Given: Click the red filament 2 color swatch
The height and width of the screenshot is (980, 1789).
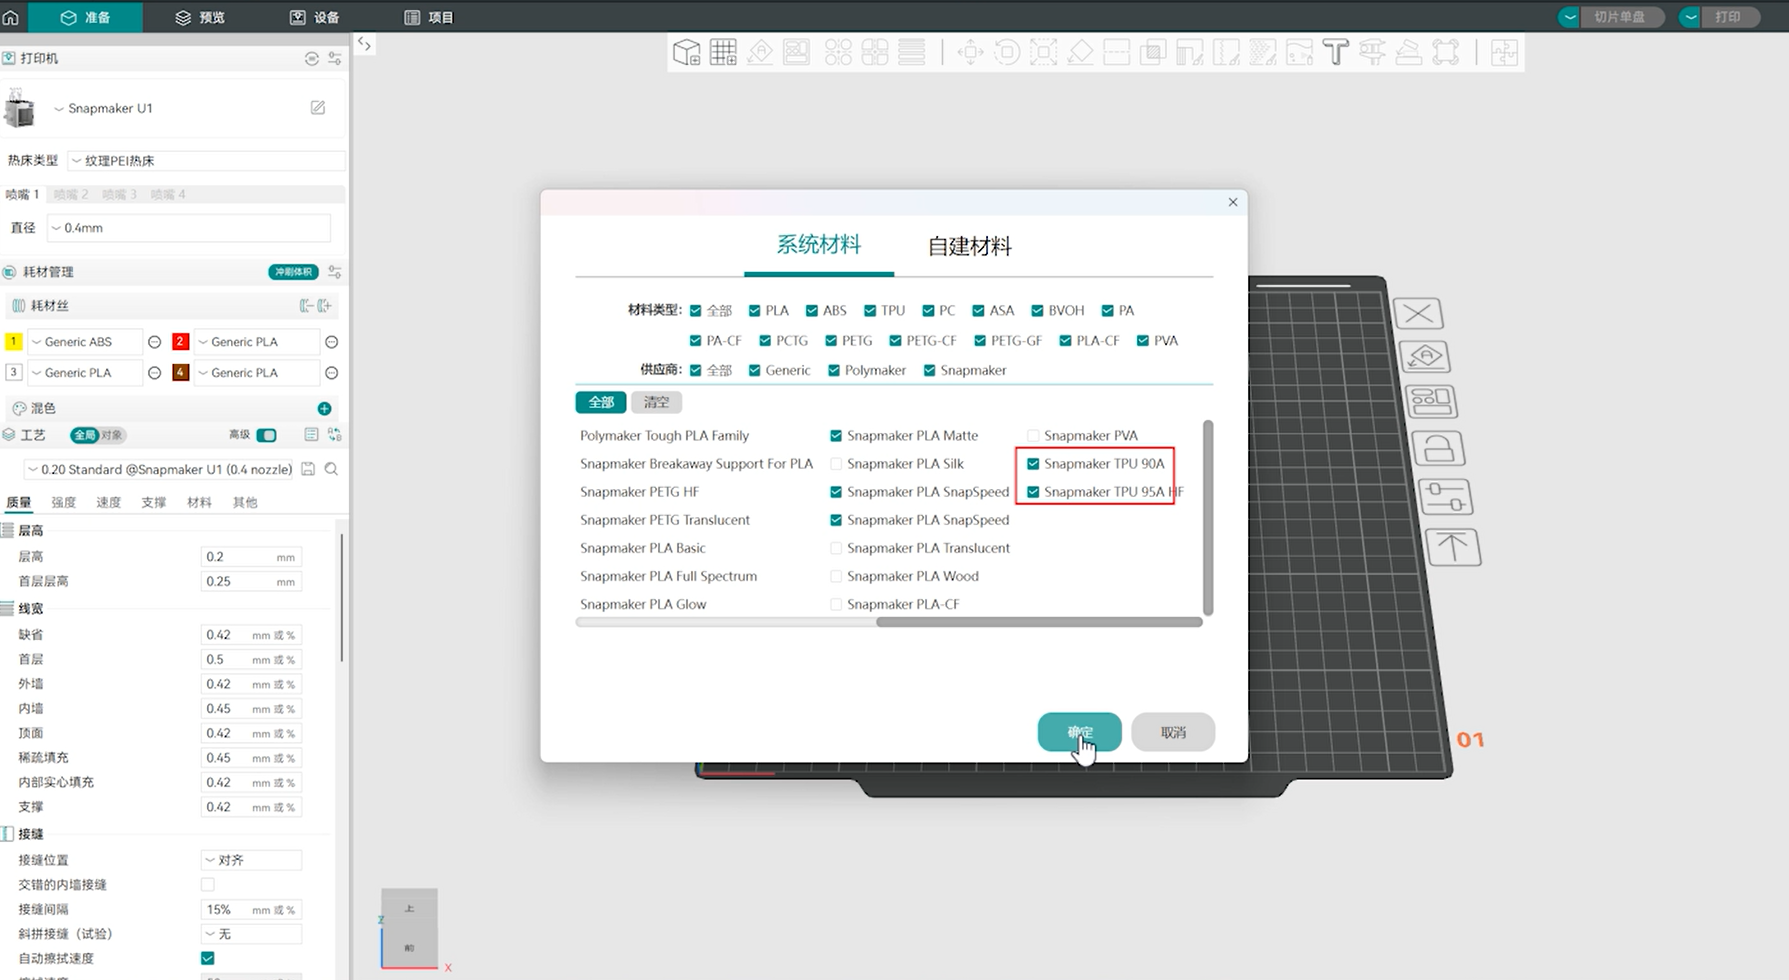Looking at the screenshot, I should click(x=180, y=342).
